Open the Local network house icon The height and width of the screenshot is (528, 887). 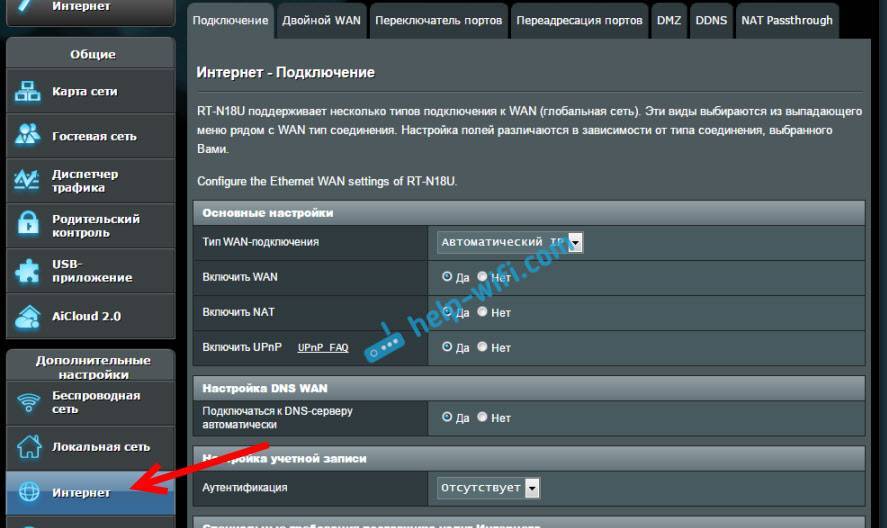[x=29, y=446]
